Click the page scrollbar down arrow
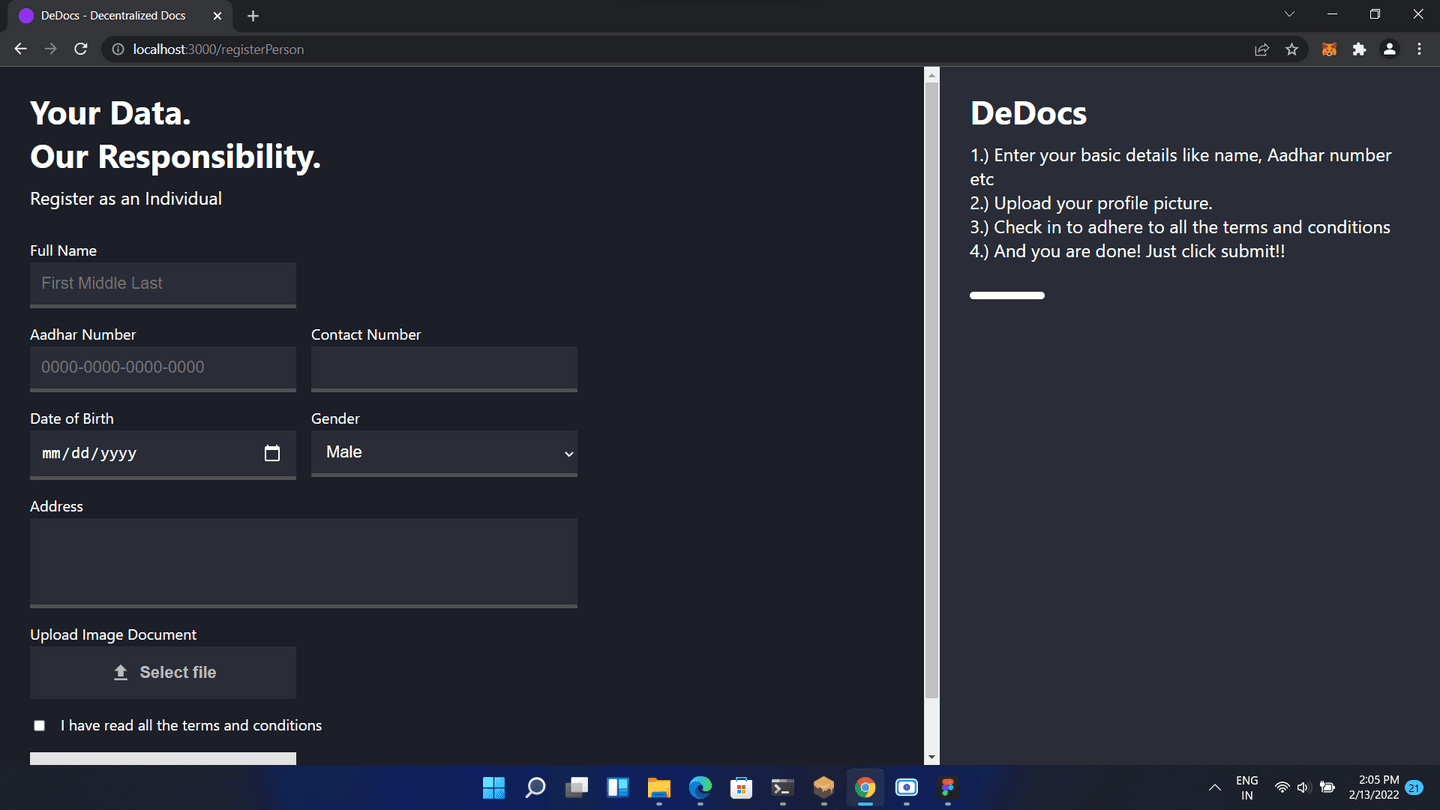 tap(932, 758)
